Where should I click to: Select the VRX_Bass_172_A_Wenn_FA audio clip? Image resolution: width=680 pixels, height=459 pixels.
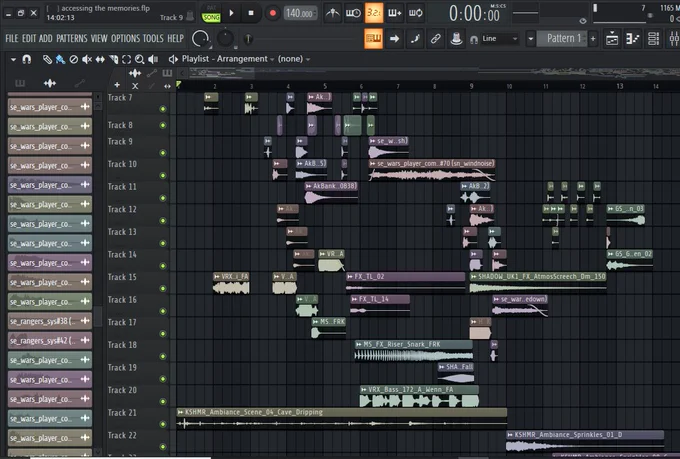(419, 396)
